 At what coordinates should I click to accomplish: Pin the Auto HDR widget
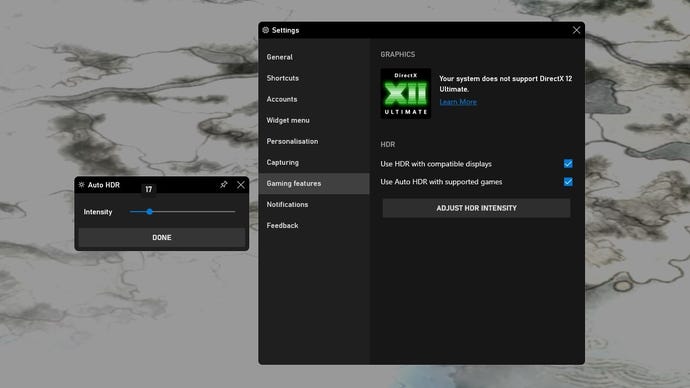click(x=224, y=185)
